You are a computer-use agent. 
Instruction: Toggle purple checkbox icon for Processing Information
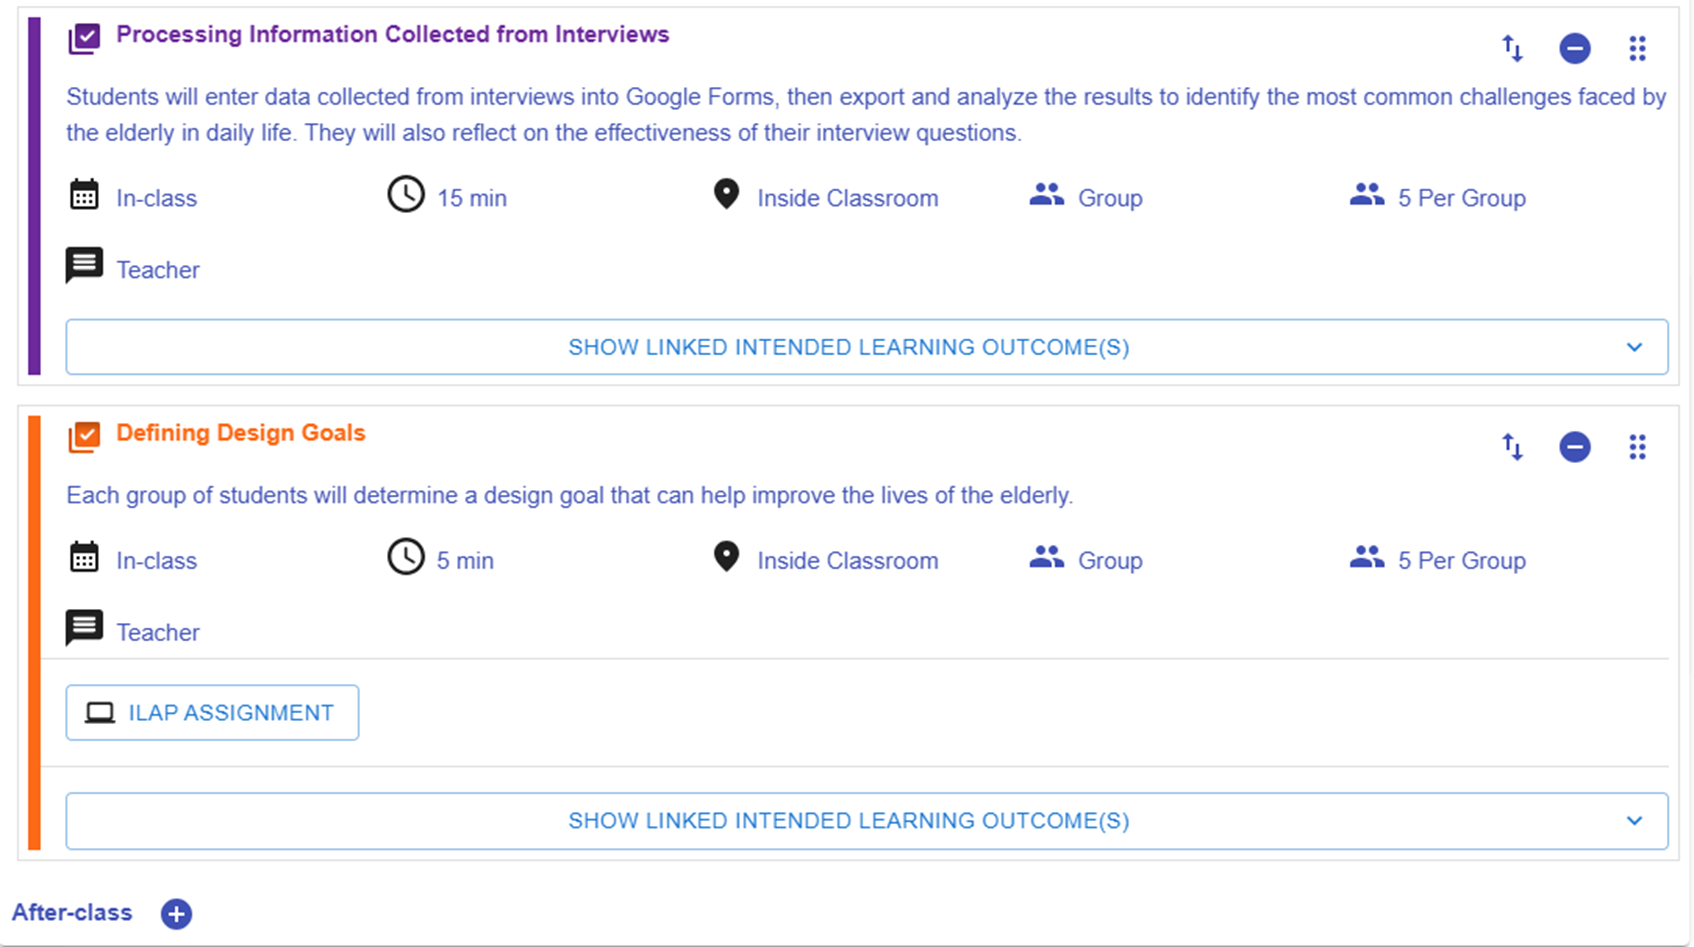click(x=84, y=39)
